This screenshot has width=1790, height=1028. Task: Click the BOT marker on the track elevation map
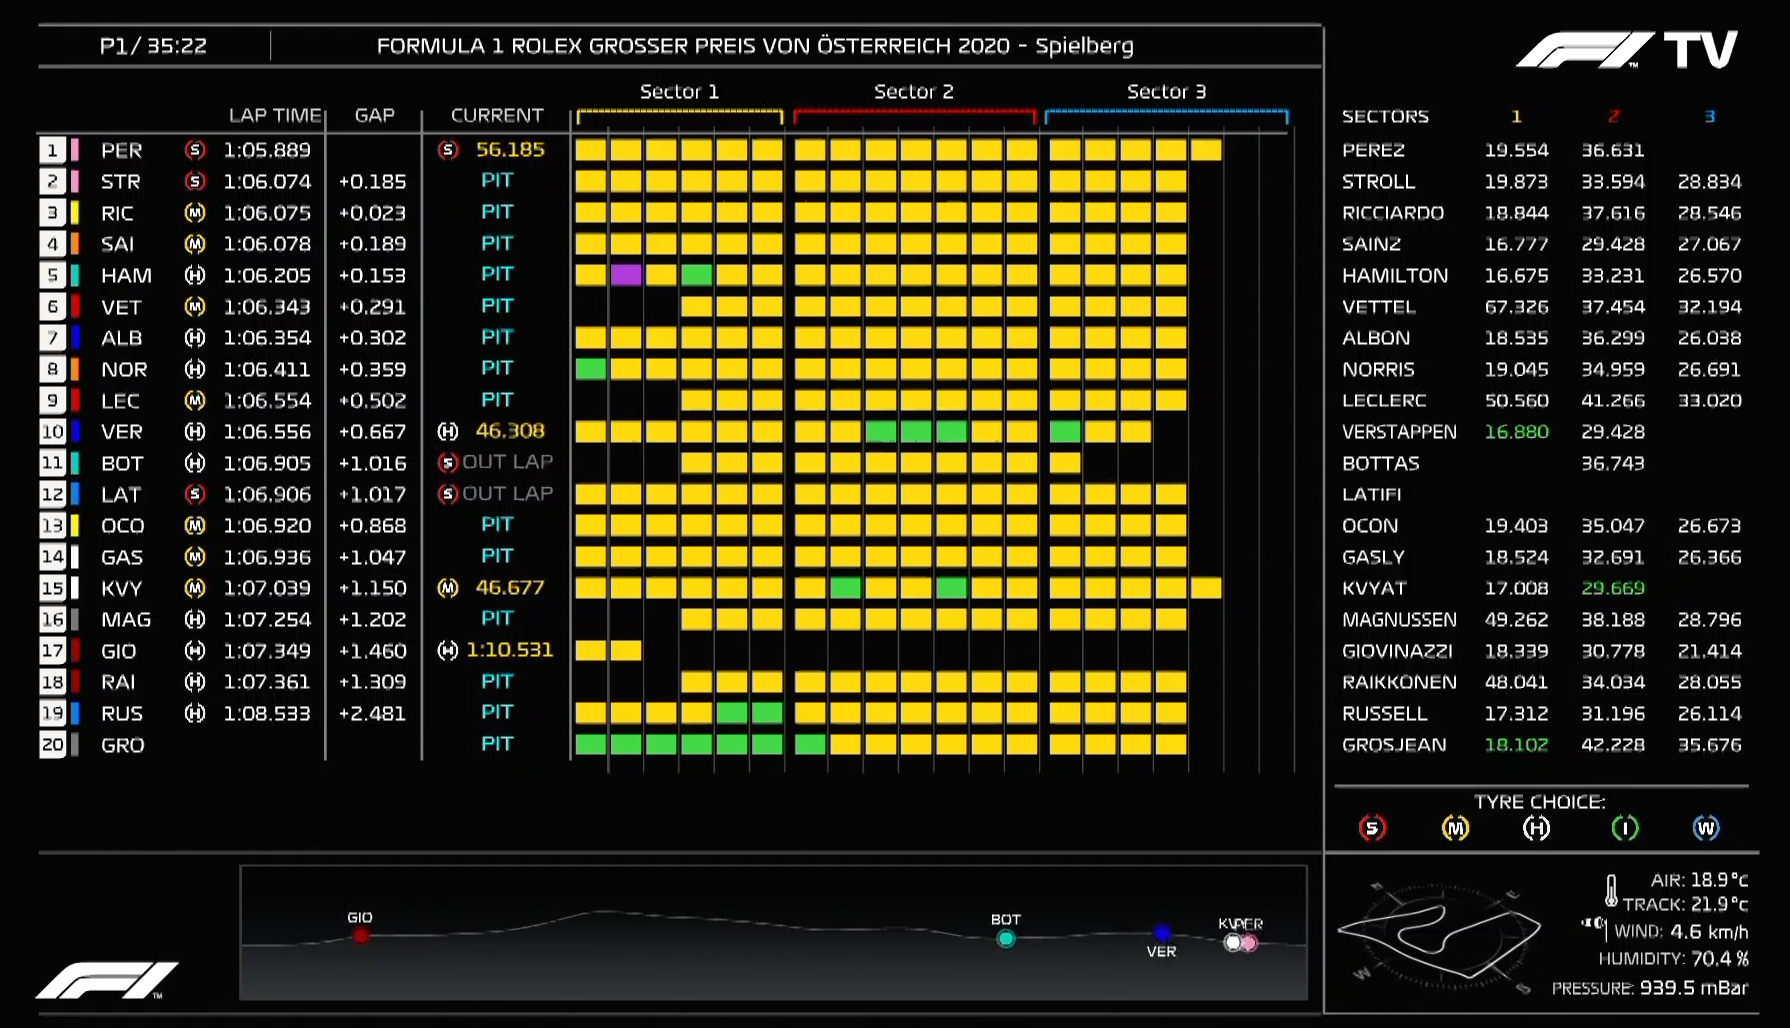pos(1006,938)
